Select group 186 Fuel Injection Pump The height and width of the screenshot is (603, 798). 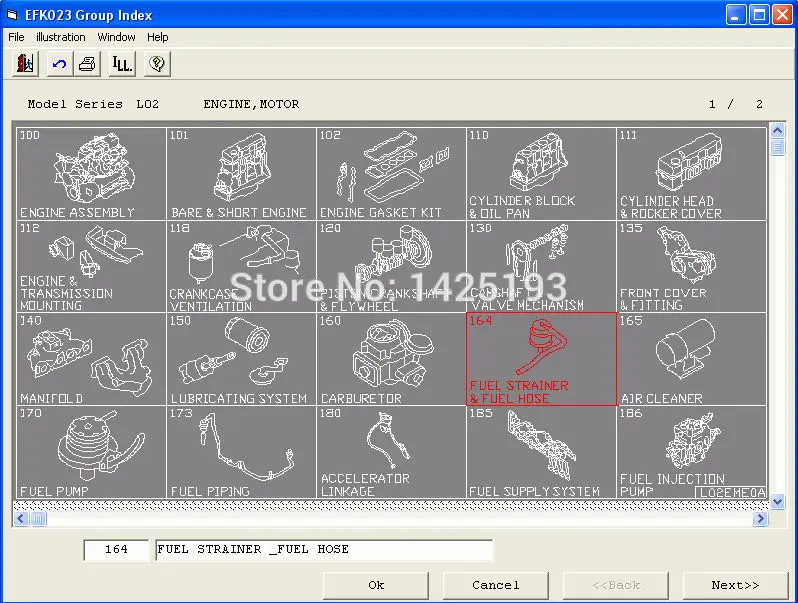692,452
